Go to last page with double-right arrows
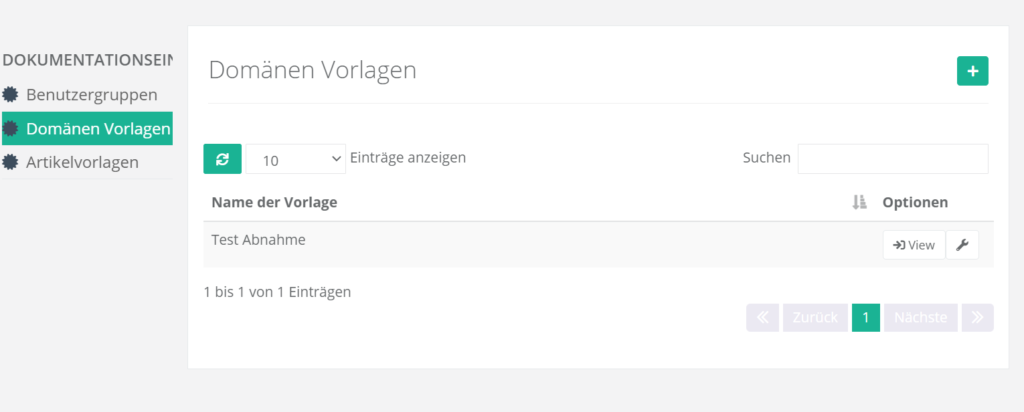The width and height of the screenshot is (1024, 412). point(977,318)
